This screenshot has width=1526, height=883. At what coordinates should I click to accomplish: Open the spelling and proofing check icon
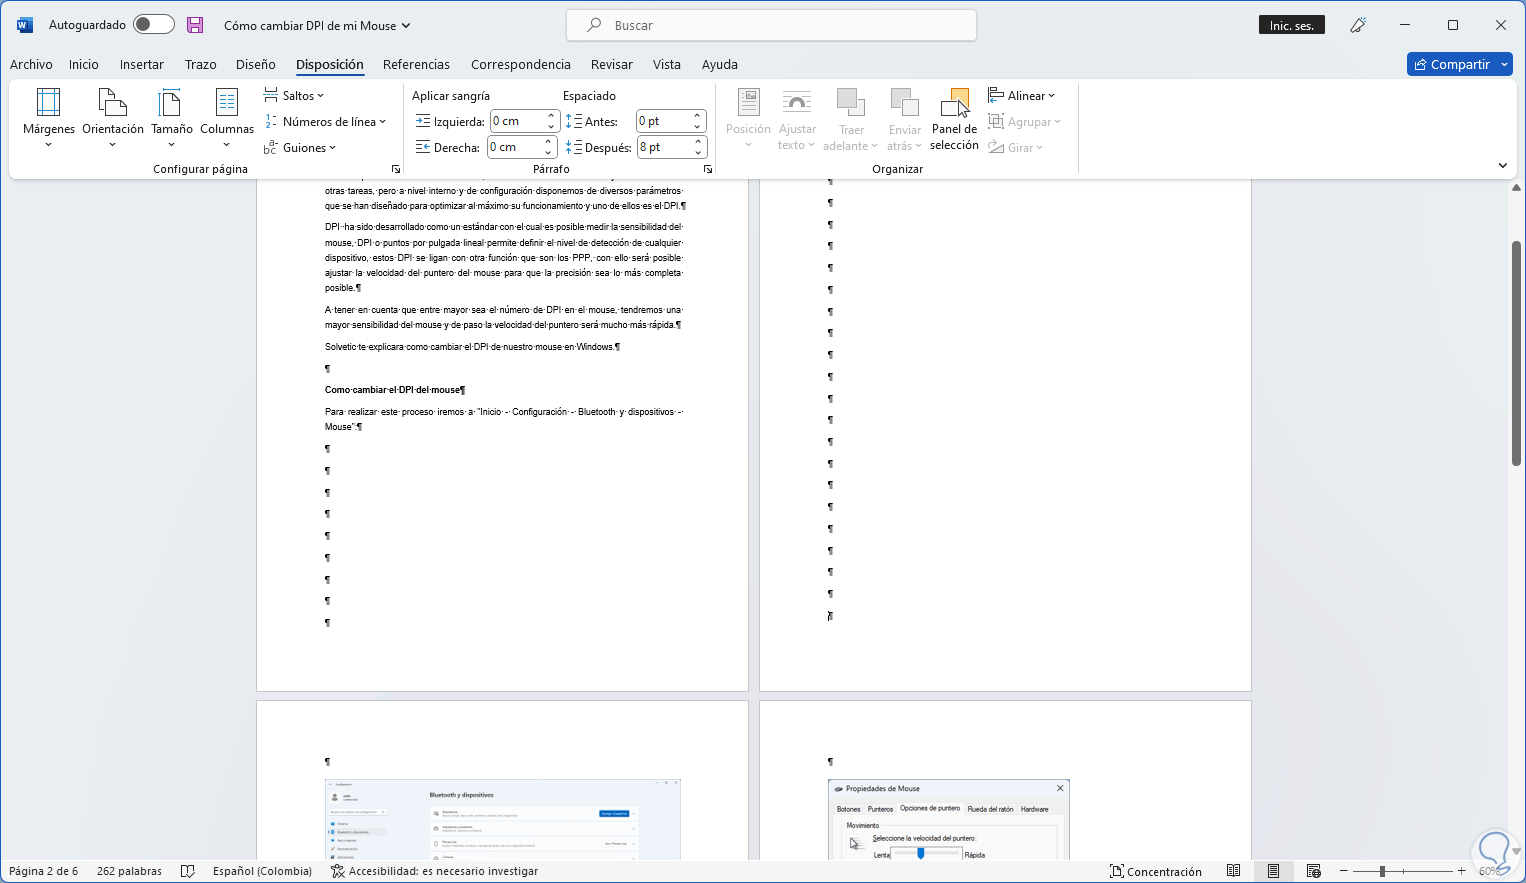pyautogui.click(x=187, y=871)
